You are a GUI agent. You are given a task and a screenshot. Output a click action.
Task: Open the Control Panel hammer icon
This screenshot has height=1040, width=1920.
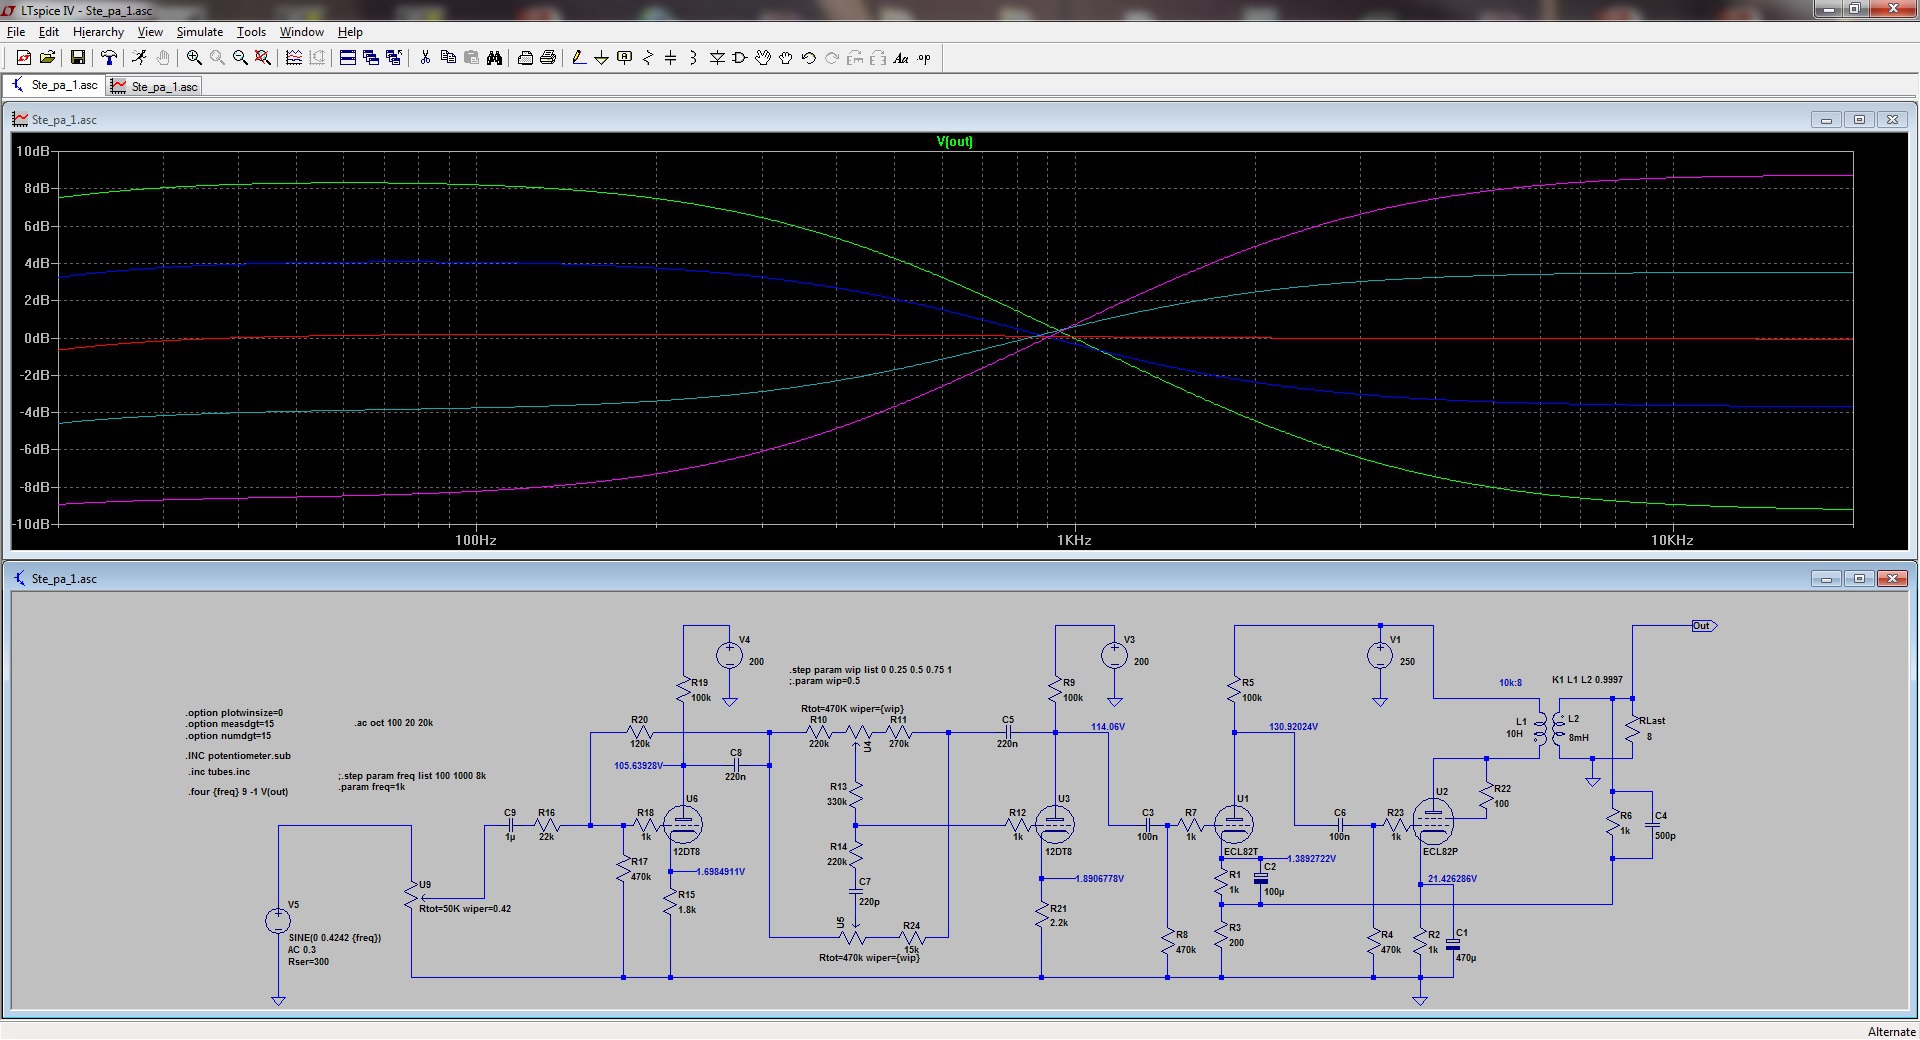pos(109,58)
